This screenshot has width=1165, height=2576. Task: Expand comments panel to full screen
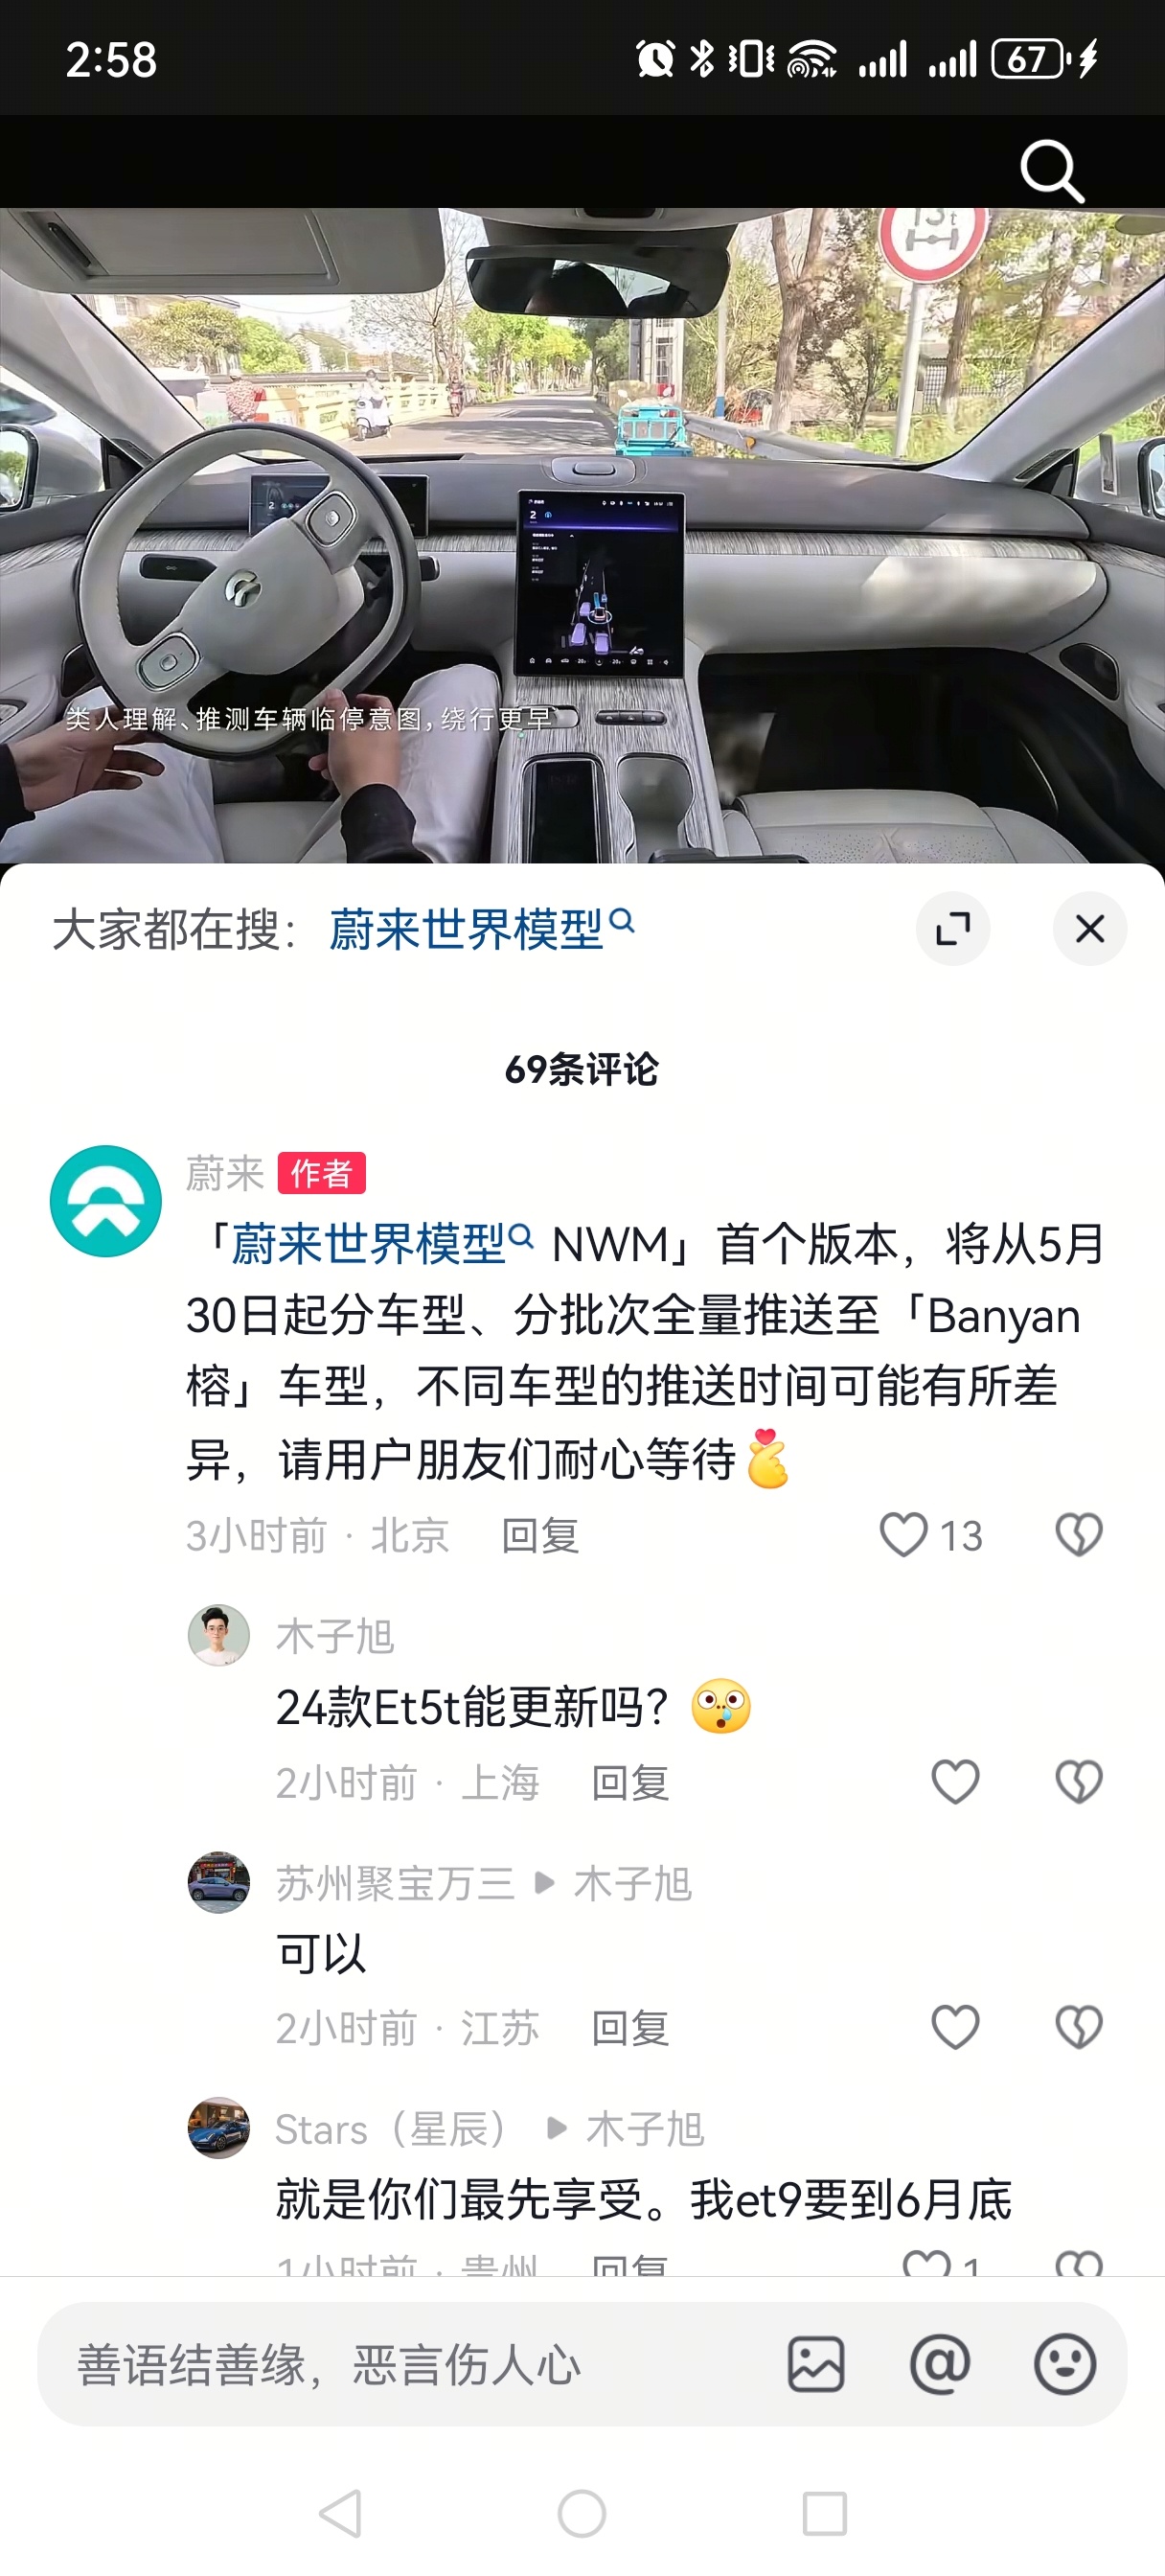(x=953, y=928)
